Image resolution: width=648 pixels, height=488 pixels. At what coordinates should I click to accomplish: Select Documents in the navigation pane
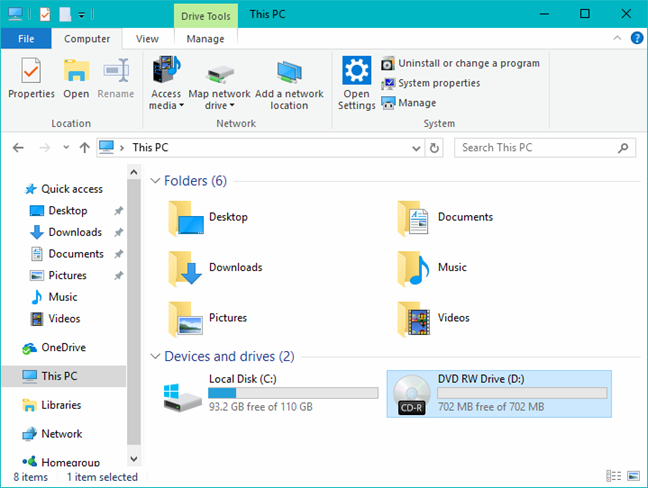67,254
